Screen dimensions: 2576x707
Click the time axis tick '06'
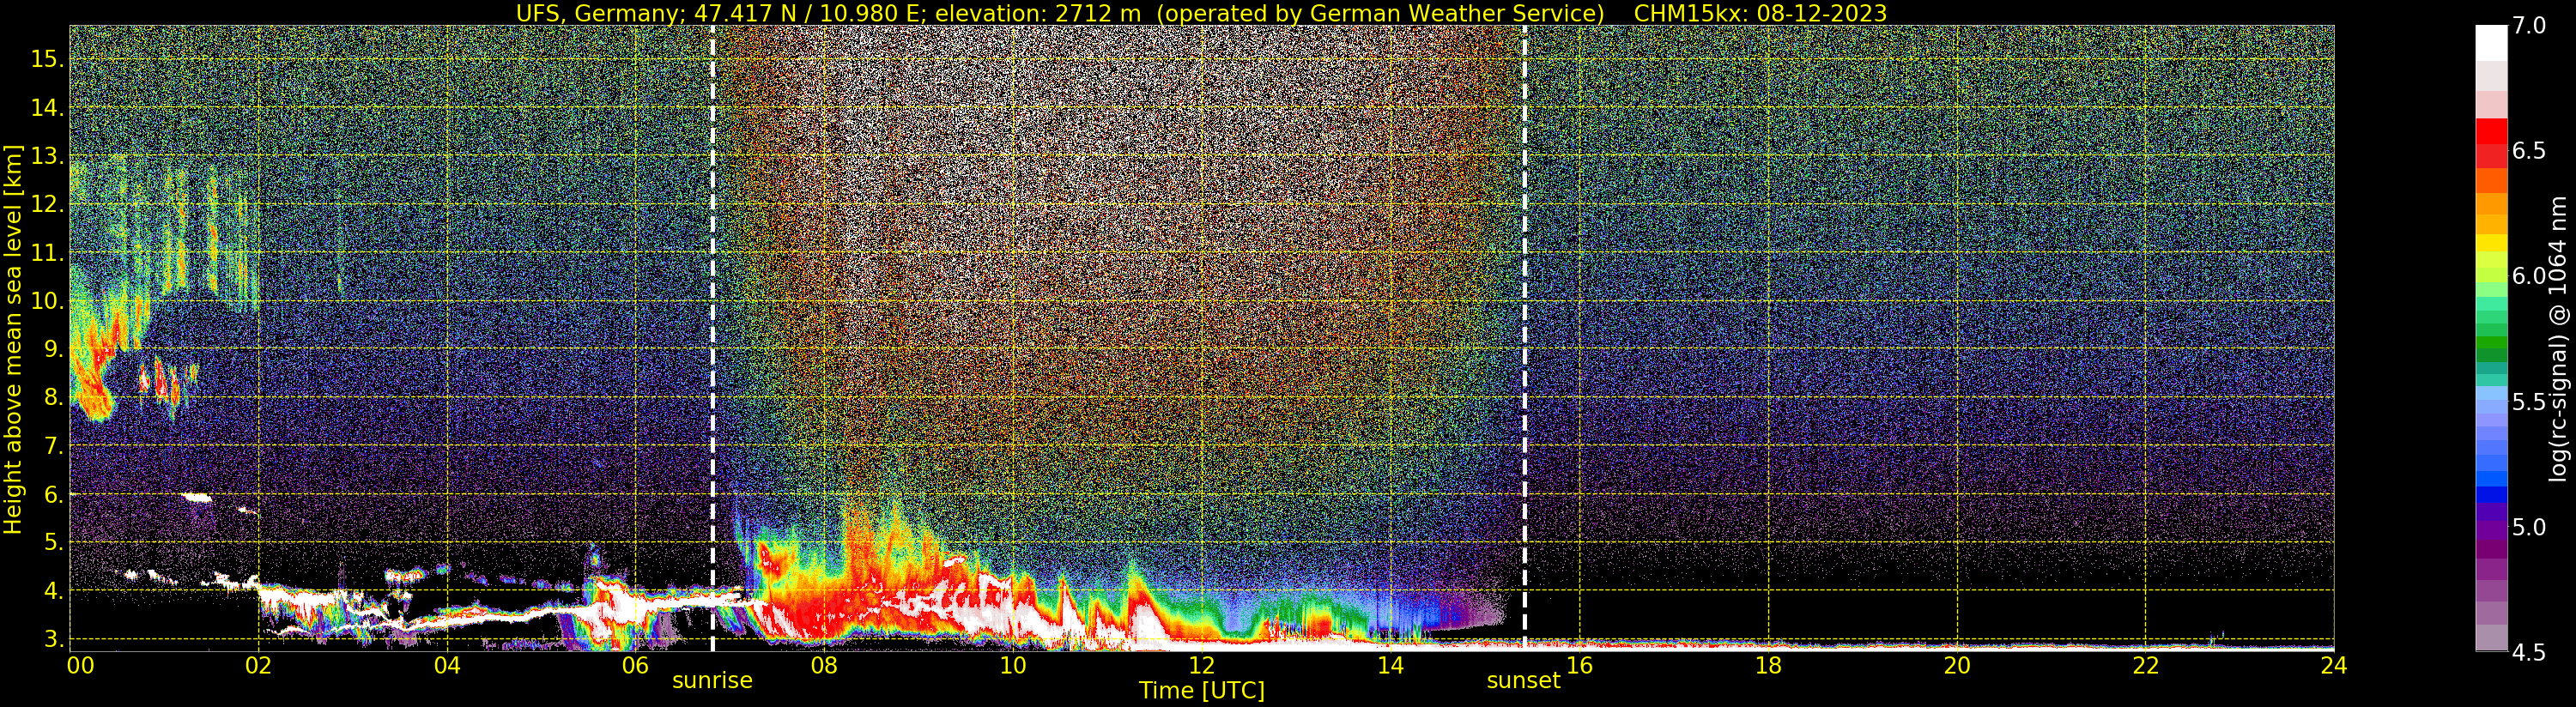point(636,665)
